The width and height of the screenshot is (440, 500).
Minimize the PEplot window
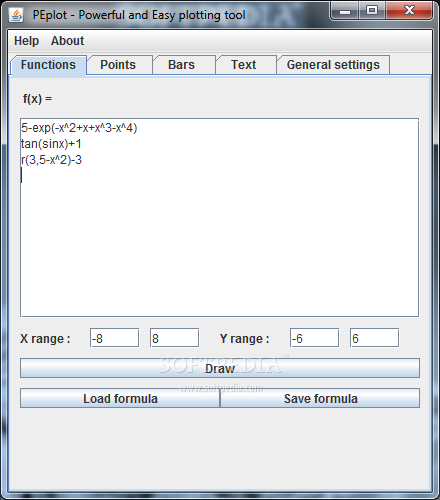click(345, 11)
